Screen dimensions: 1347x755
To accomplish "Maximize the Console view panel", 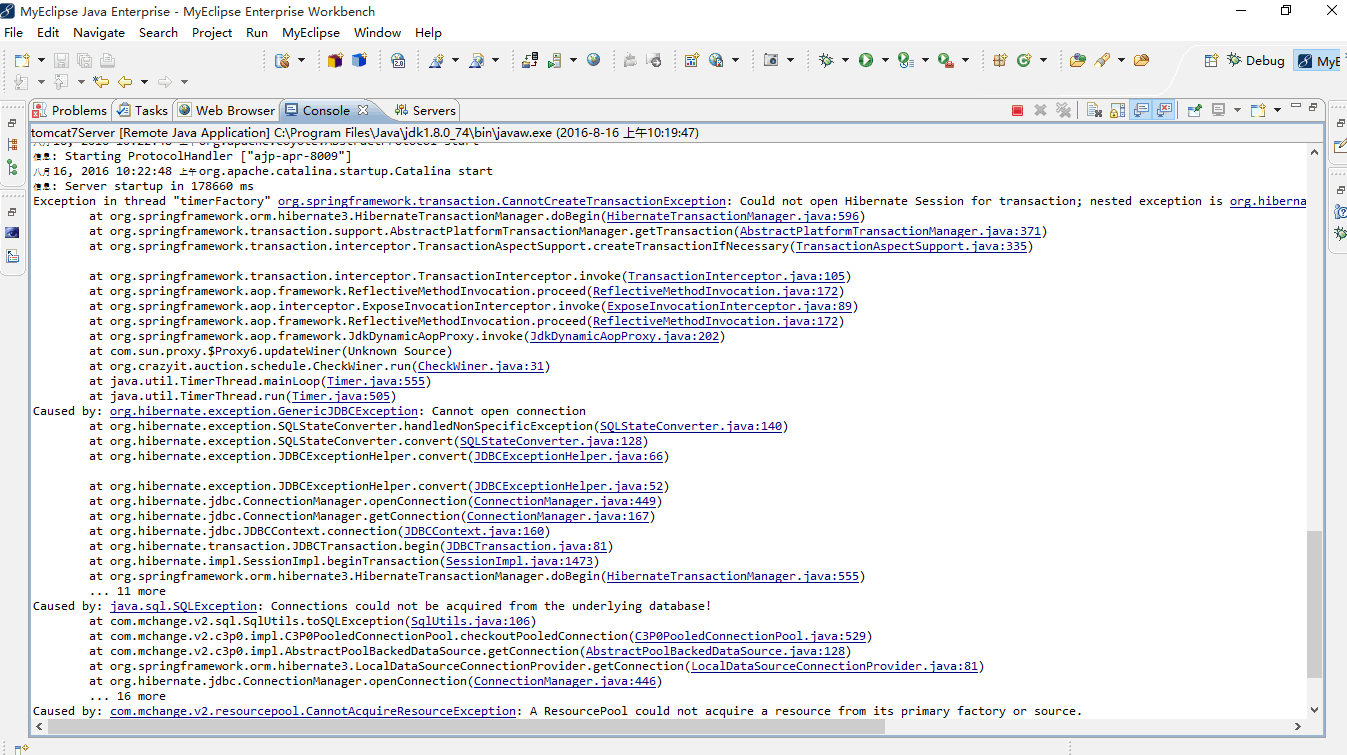I will pyautogui.click(x=1312, y=106).
